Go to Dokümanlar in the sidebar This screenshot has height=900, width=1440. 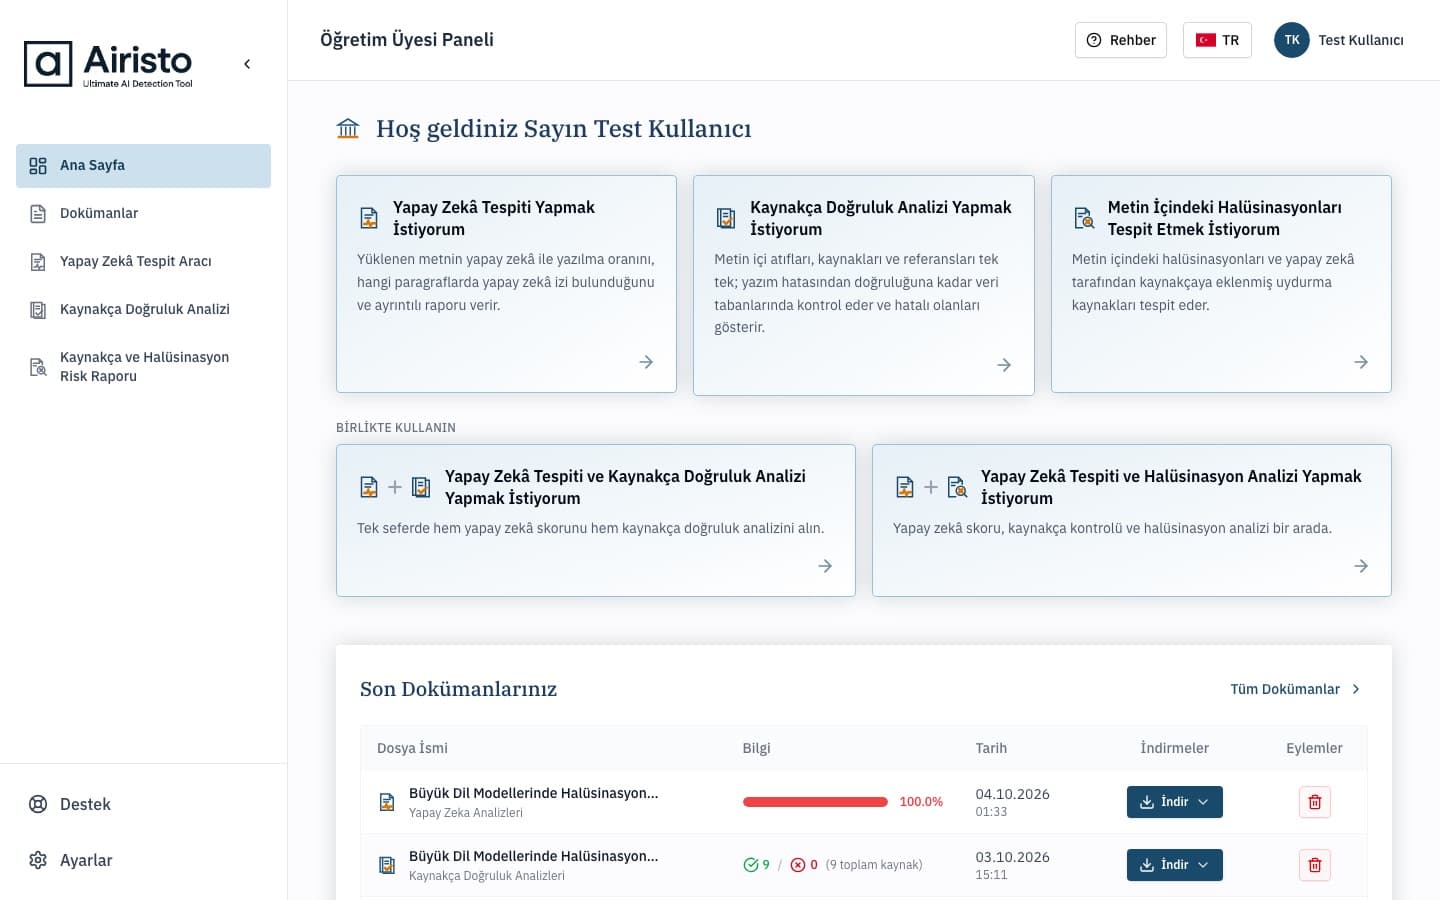pos(143,214)
